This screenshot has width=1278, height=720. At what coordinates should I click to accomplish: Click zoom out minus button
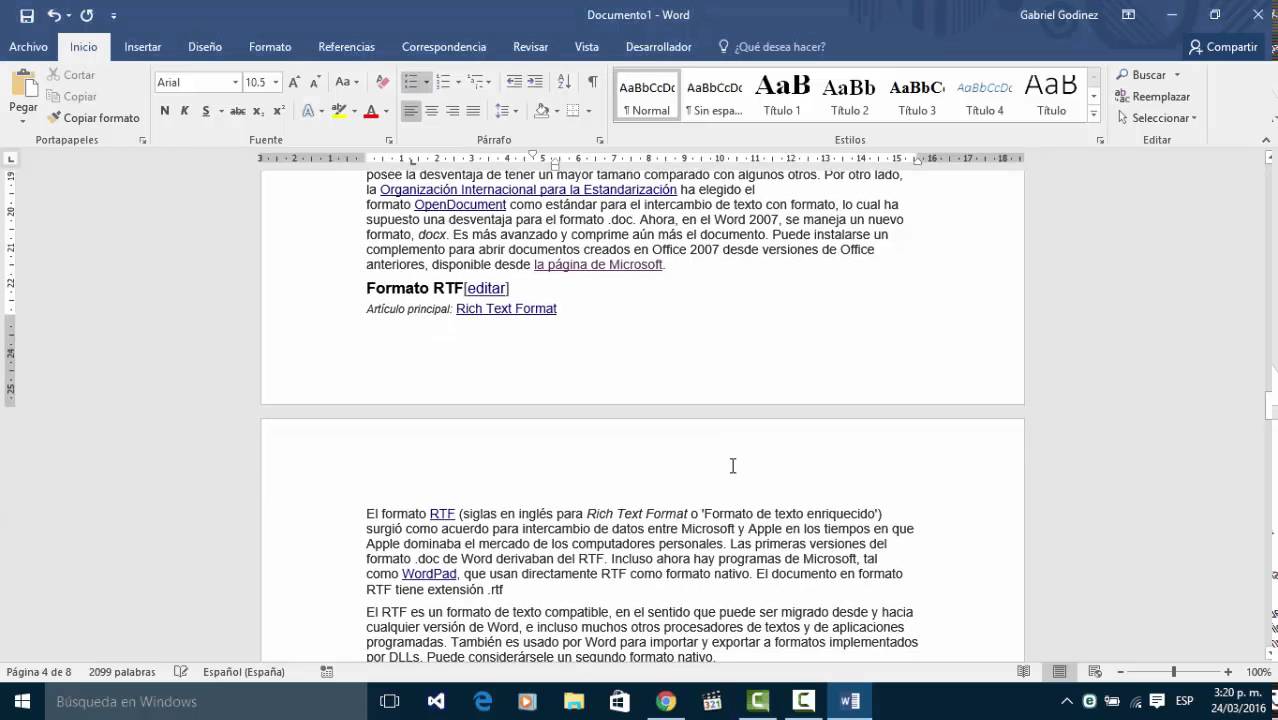tap(1120, 672)
